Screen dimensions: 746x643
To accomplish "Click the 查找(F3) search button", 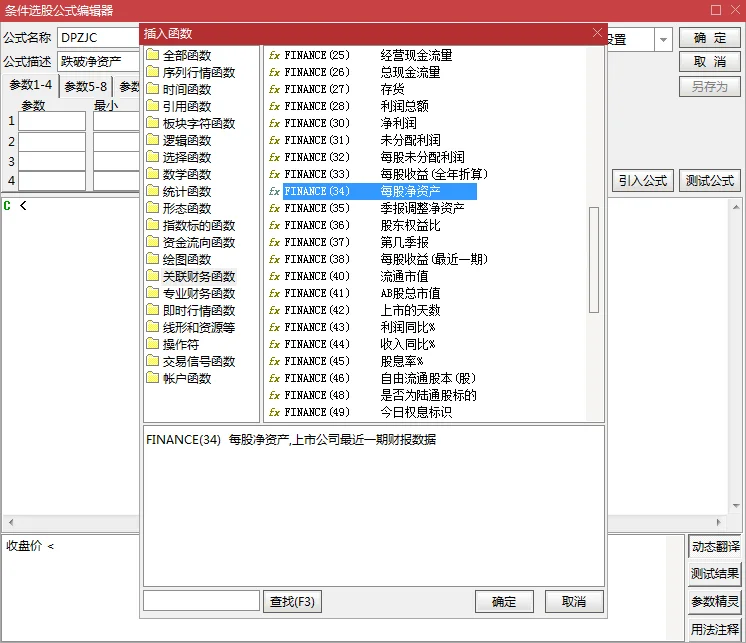I will (x=292, y=602).
